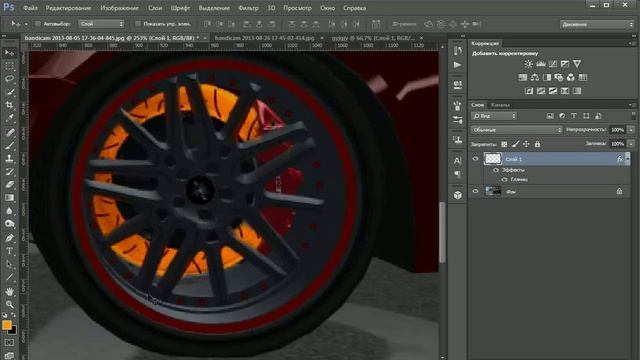Open History panel from collapsed dock
The width and height of the screenshot is (640, 360).
click(x=458, y=51)
